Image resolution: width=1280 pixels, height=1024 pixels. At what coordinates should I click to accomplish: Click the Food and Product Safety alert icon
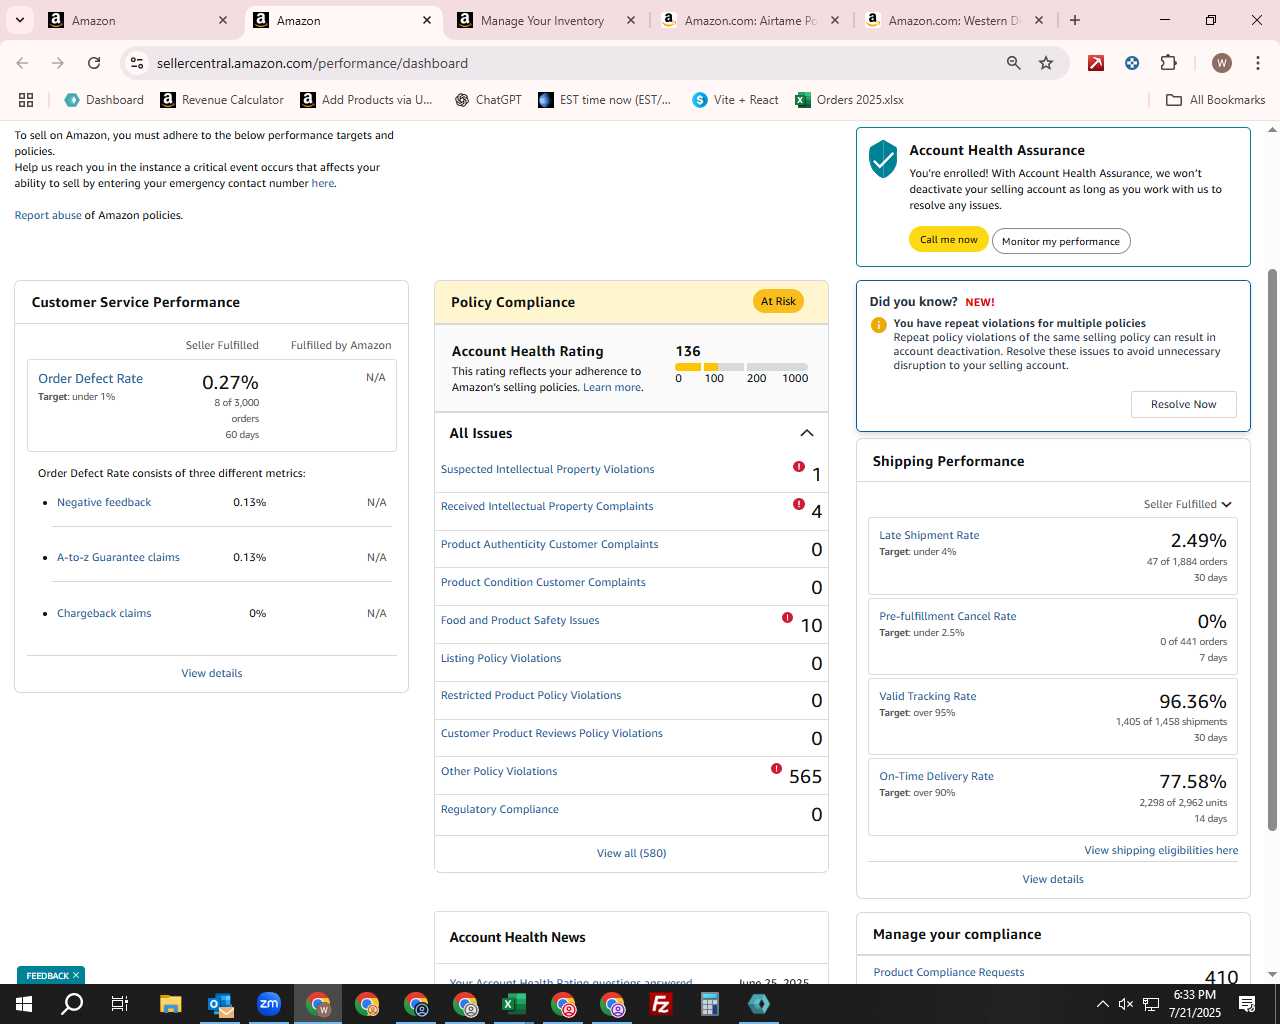coord(787,618)
